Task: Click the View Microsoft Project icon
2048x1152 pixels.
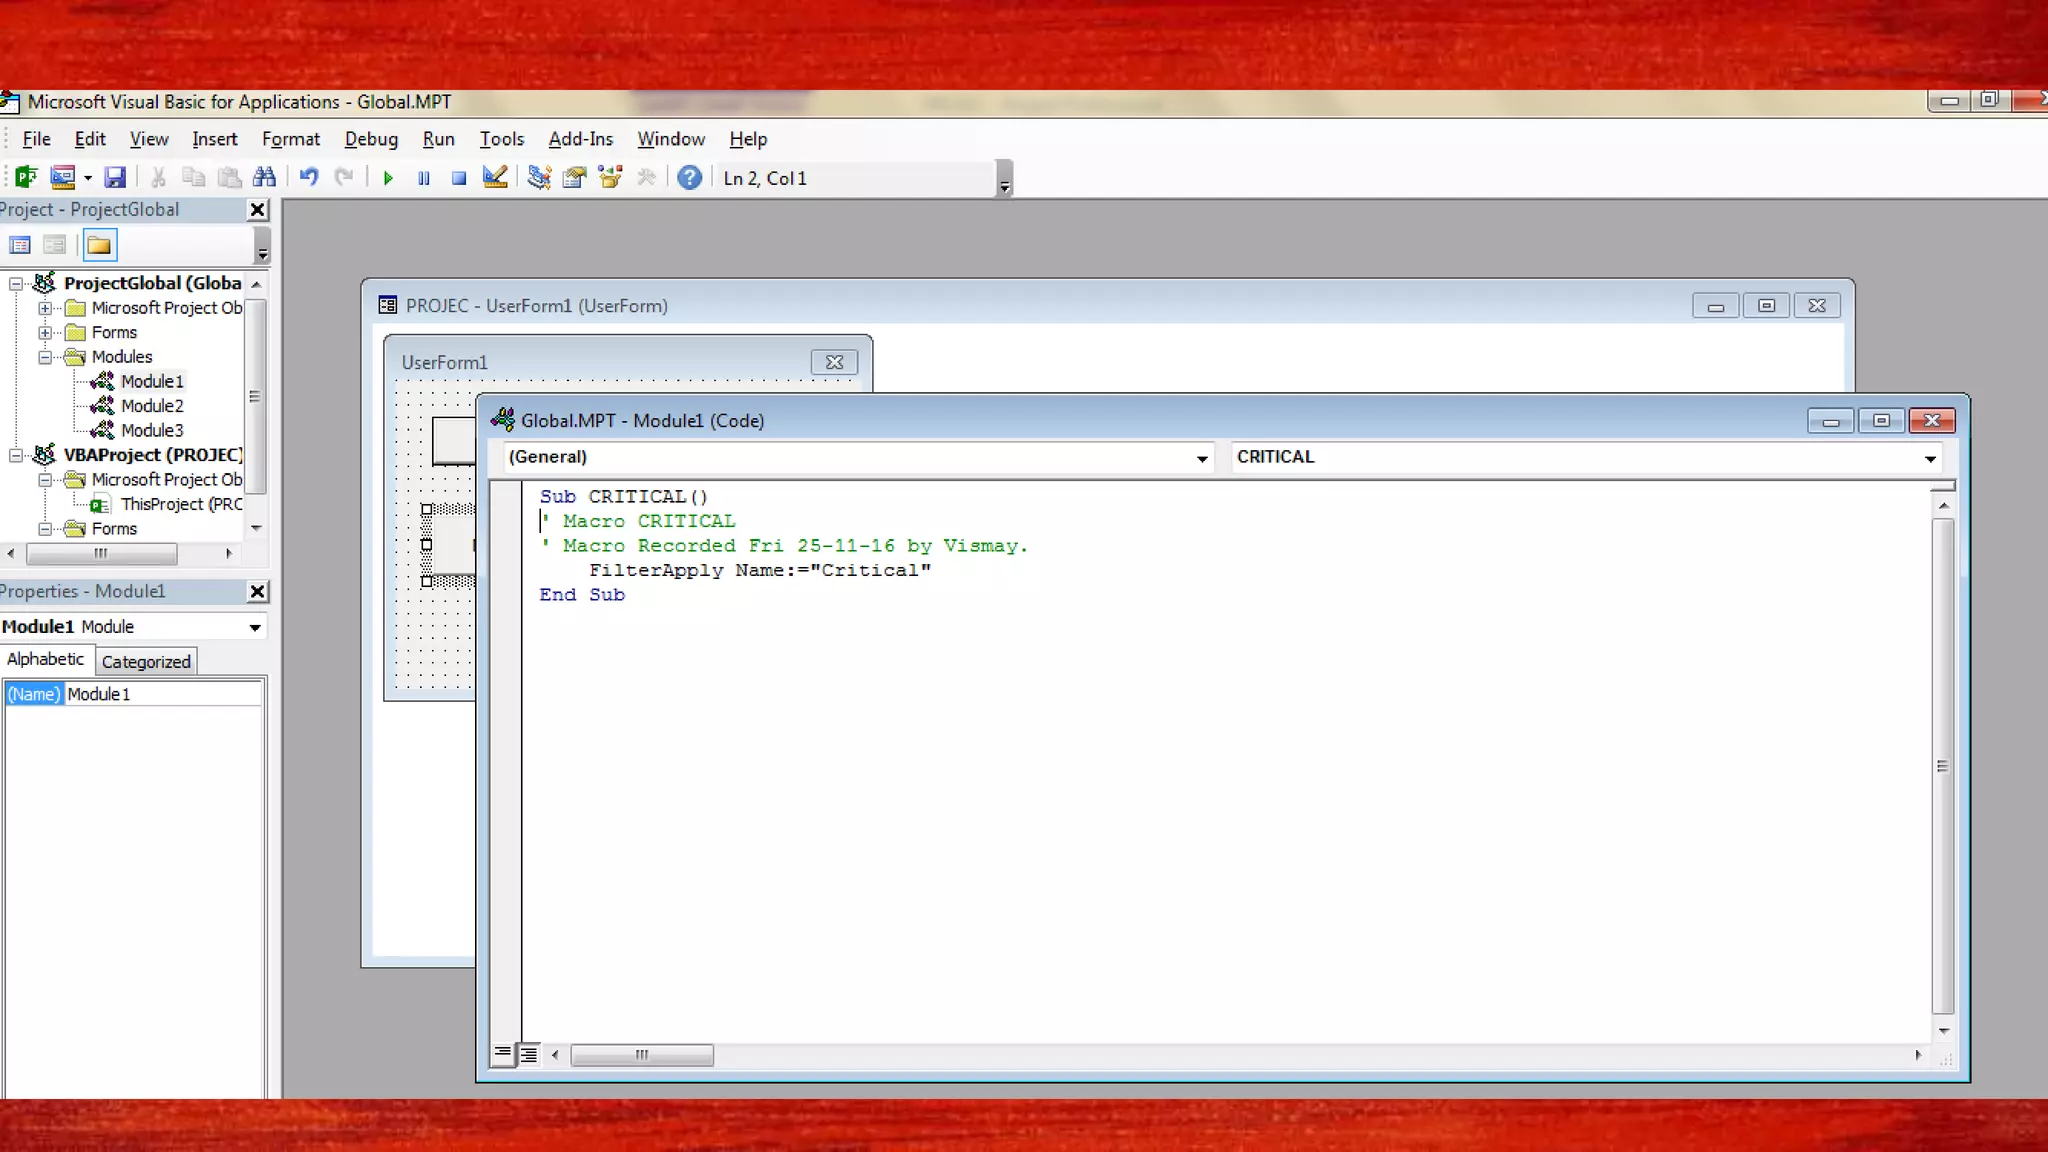Action: (26, 178)
